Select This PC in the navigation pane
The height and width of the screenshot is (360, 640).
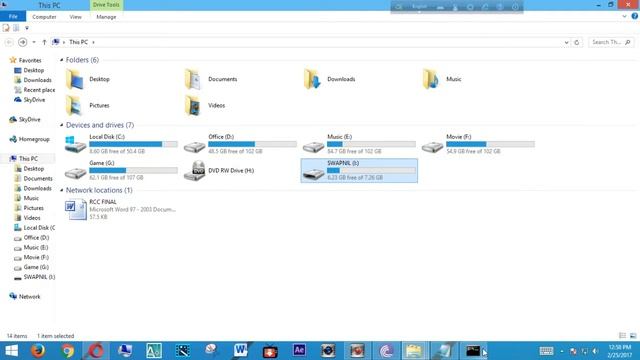[x=28, y=159]
